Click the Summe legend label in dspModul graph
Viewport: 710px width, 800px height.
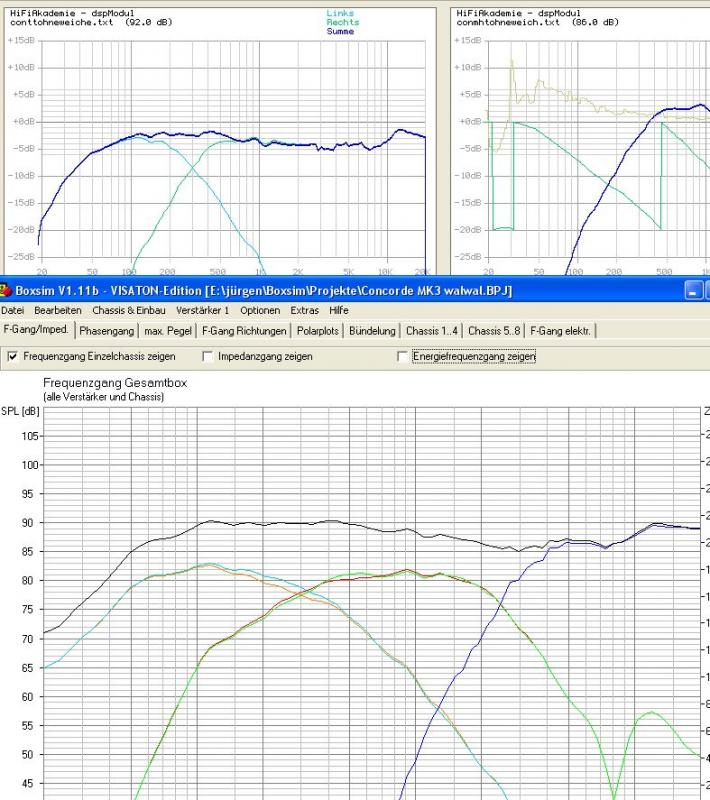[340, 32]
